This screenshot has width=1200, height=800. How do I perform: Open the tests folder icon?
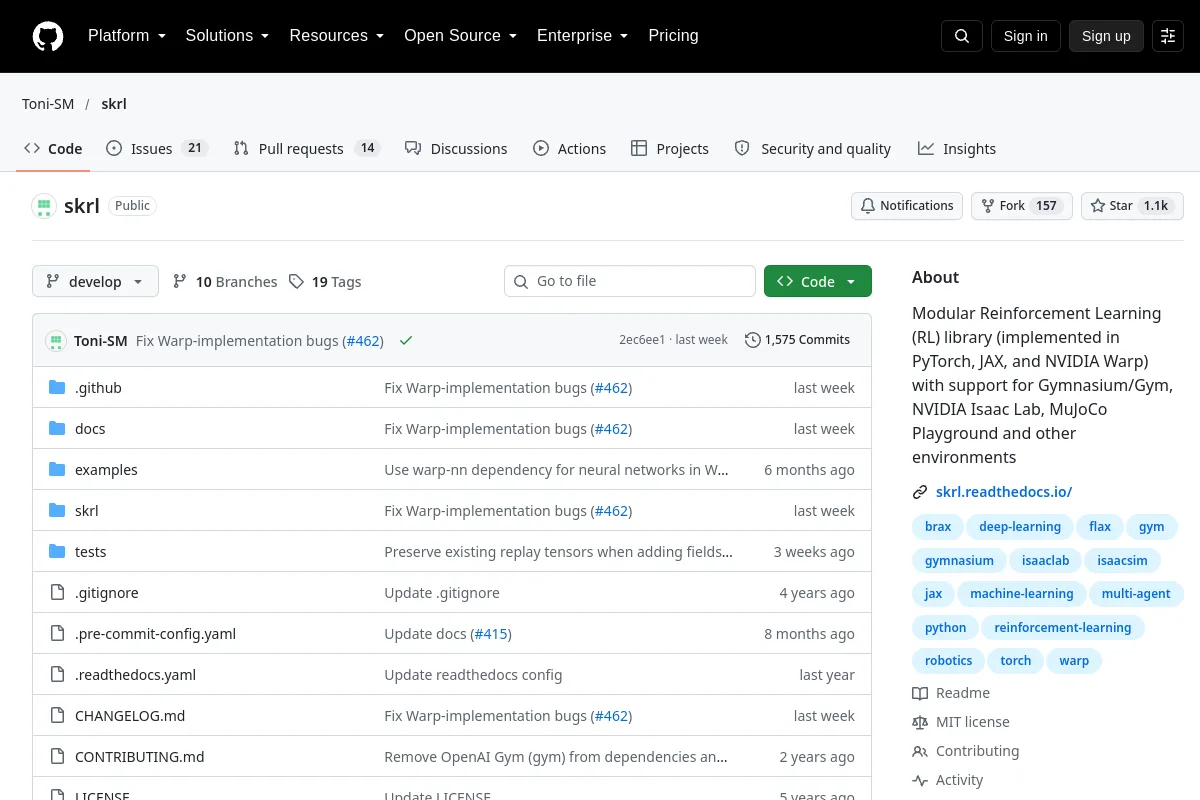57,551
